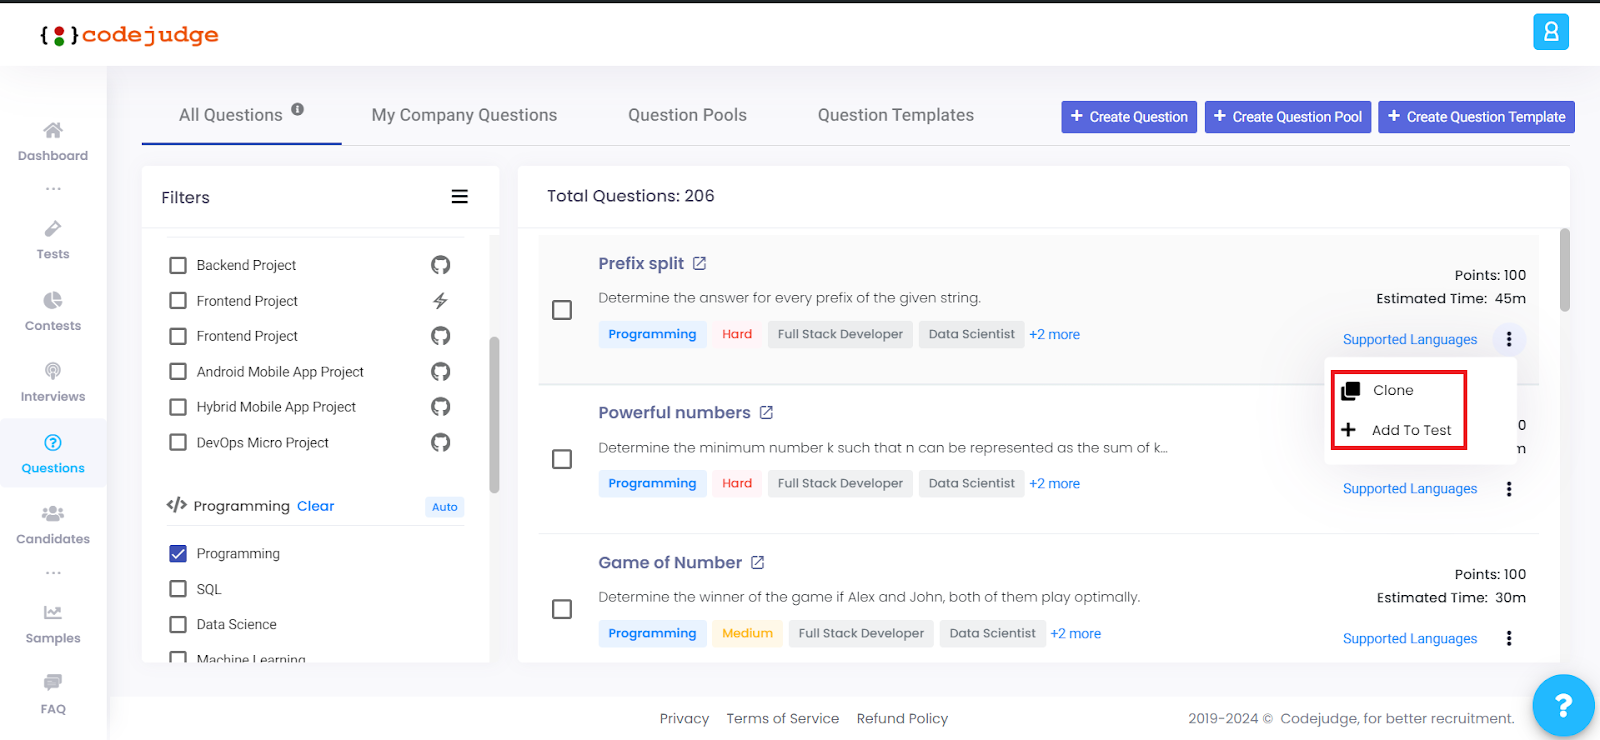
Task: Choose Clone from the context menu
Action: point(1392,390)
